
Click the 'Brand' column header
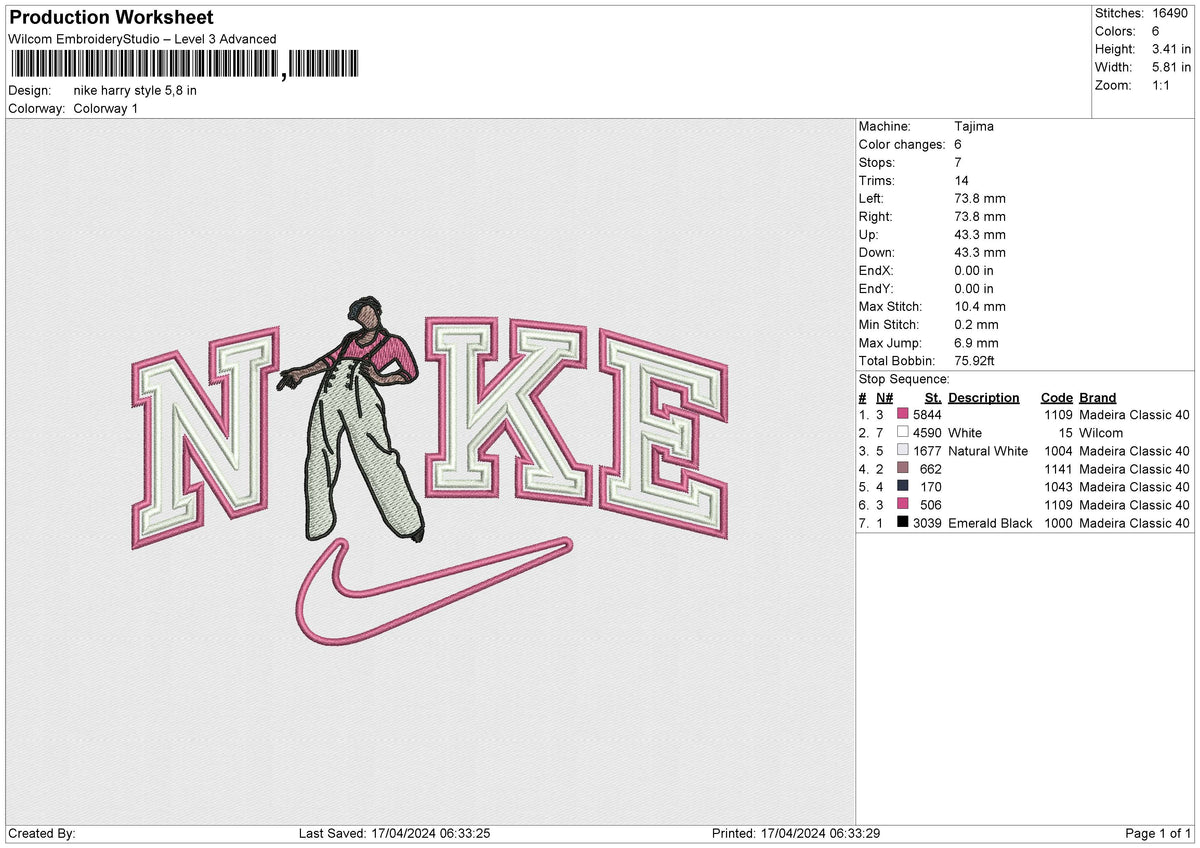pos(1098,398)
